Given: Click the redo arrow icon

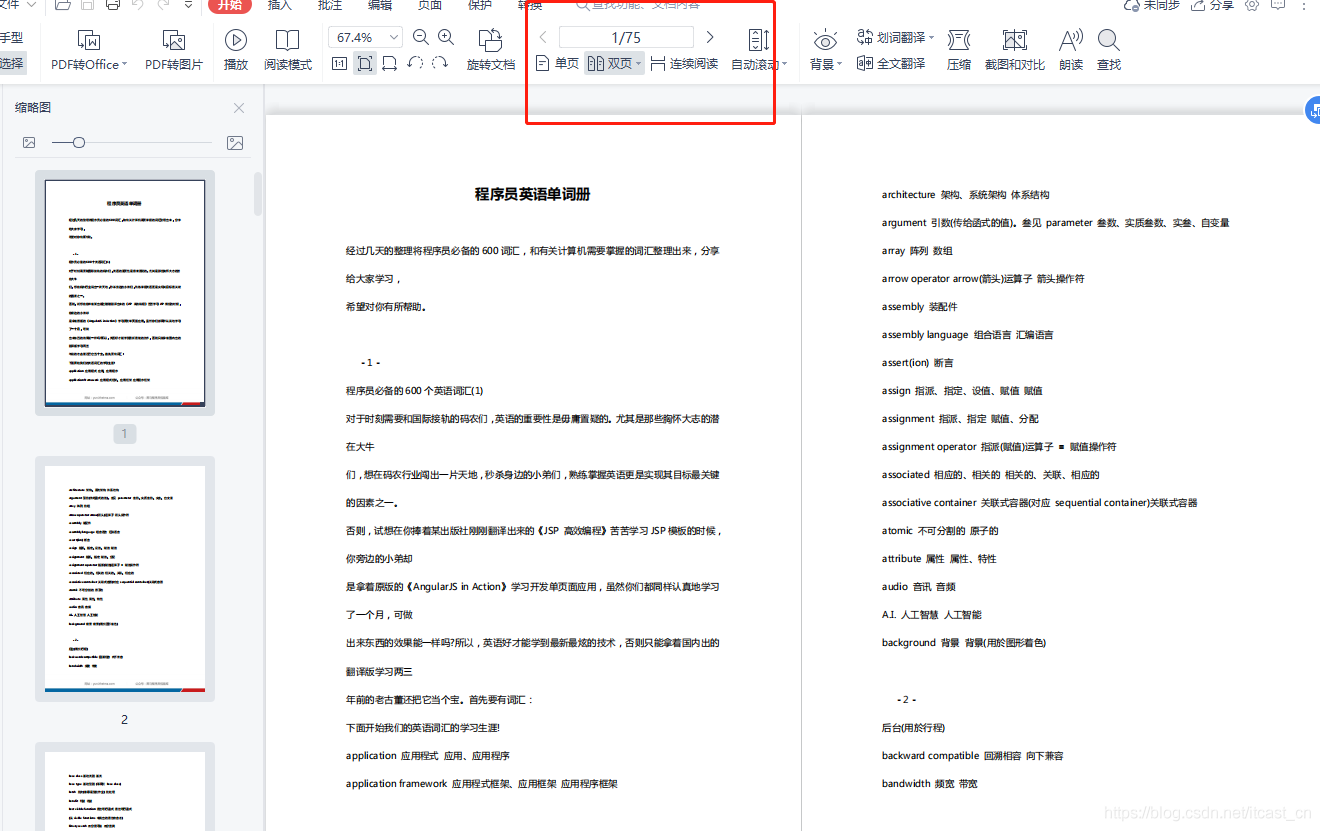Looking at the screenshot, I should click(162, 5).
